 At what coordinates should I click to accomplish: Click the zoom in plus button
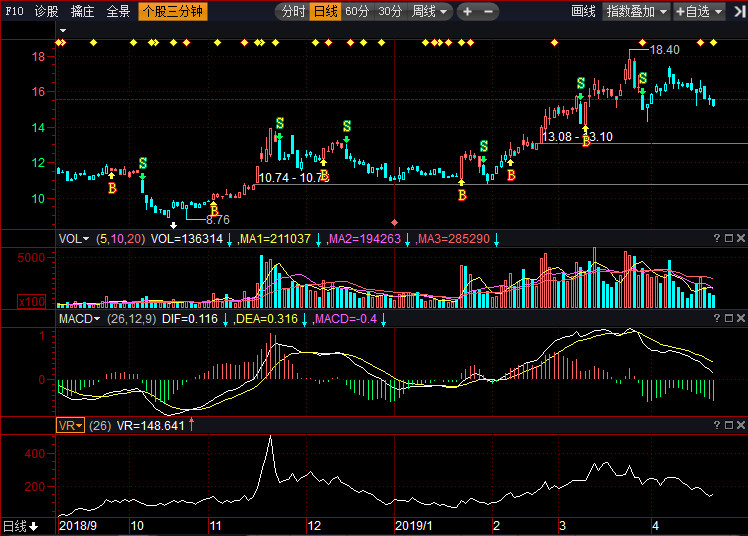pyautogui.click(x=468, y=11)
